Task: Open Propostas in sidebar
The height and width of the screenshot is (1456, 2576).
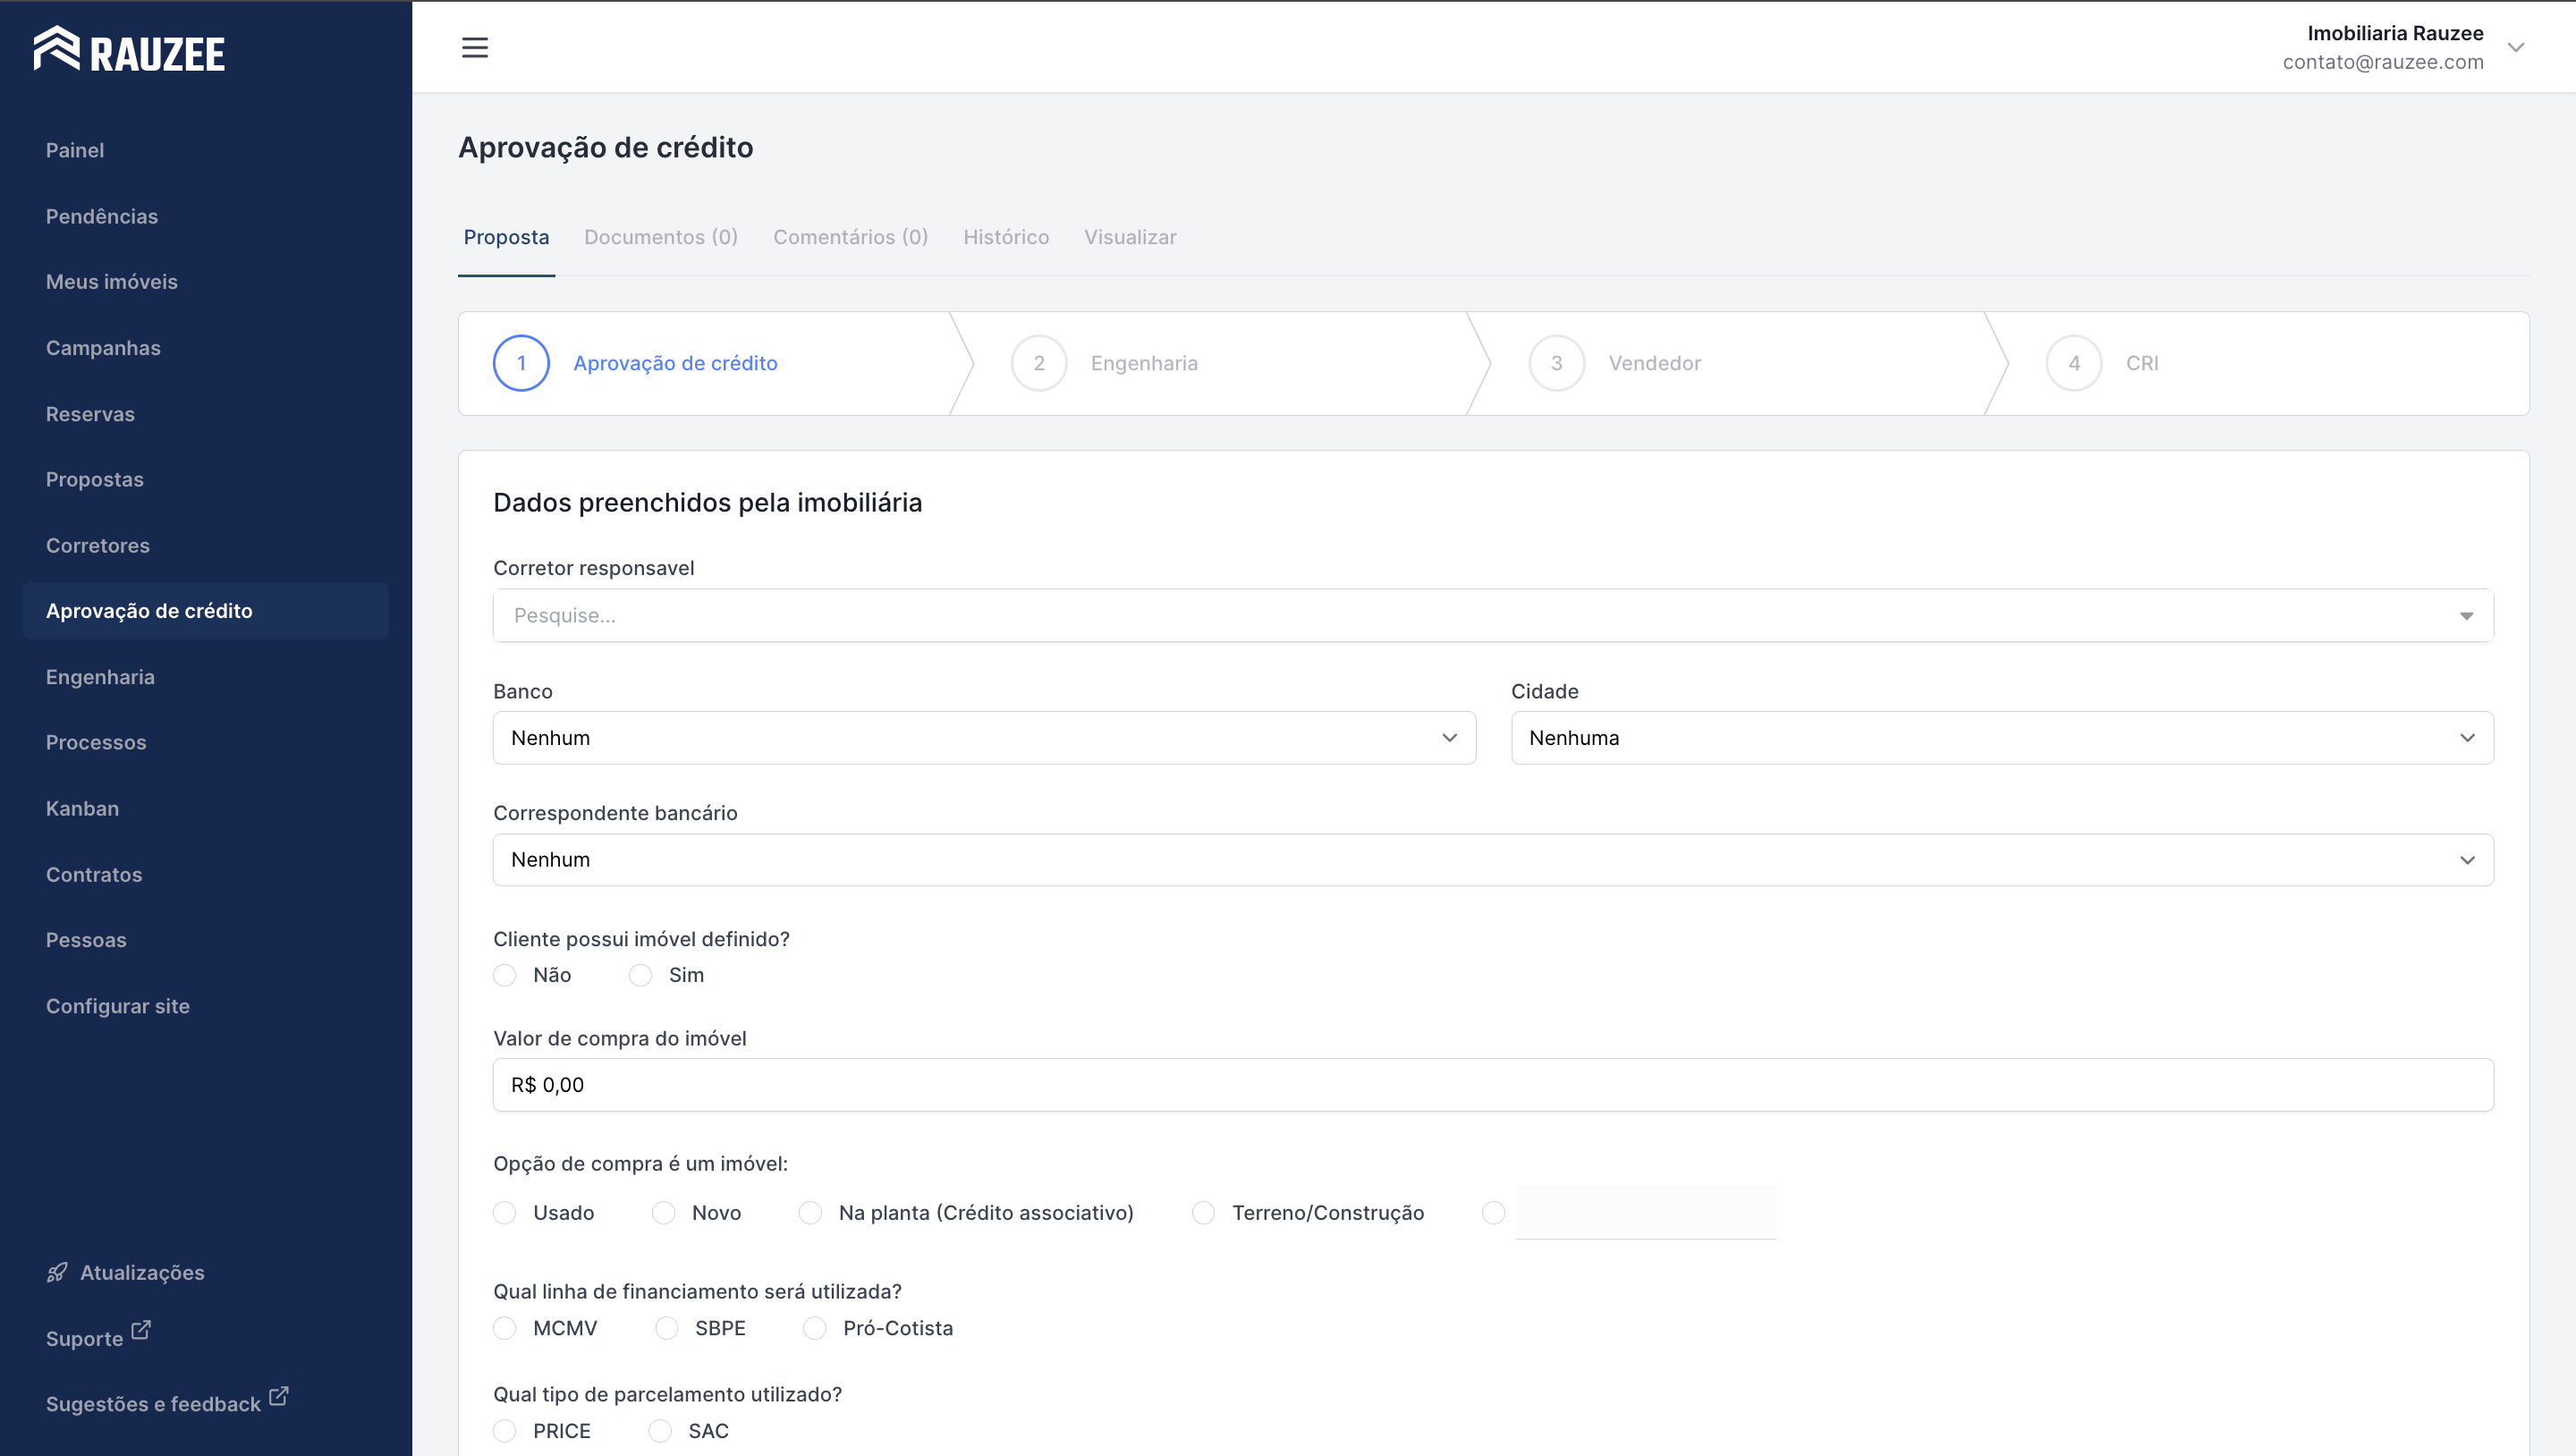Action: pos(95,479)
